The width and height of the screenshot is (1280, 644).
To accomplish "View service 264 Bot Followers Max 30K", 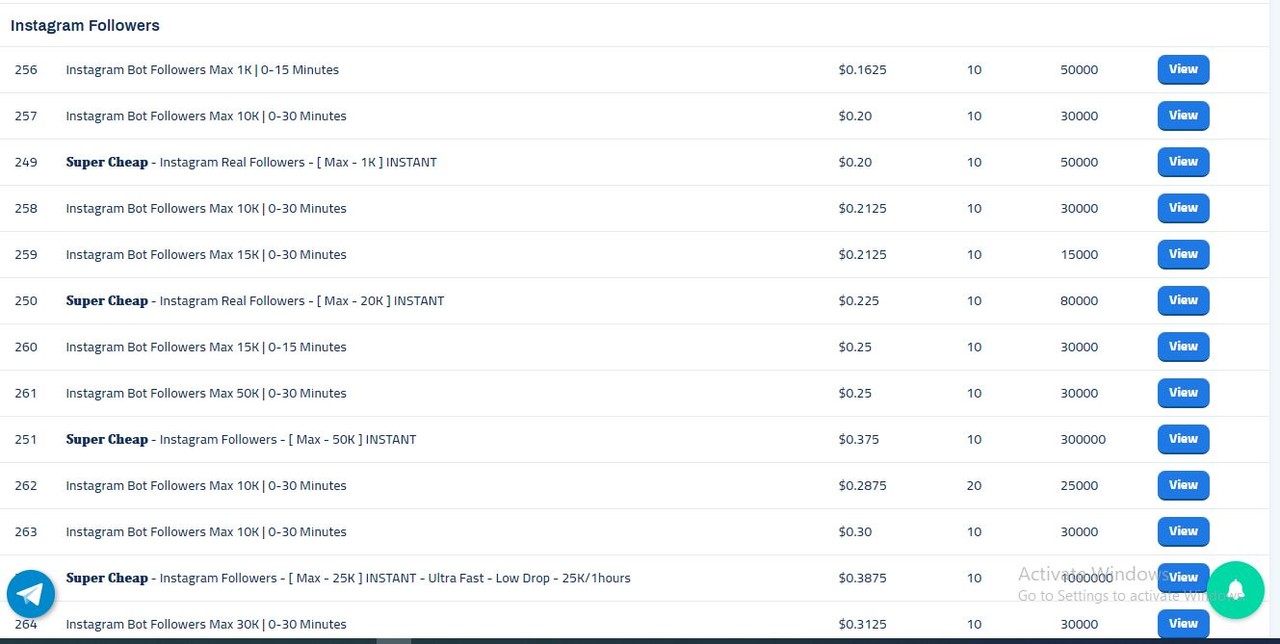I will 1183,624.
